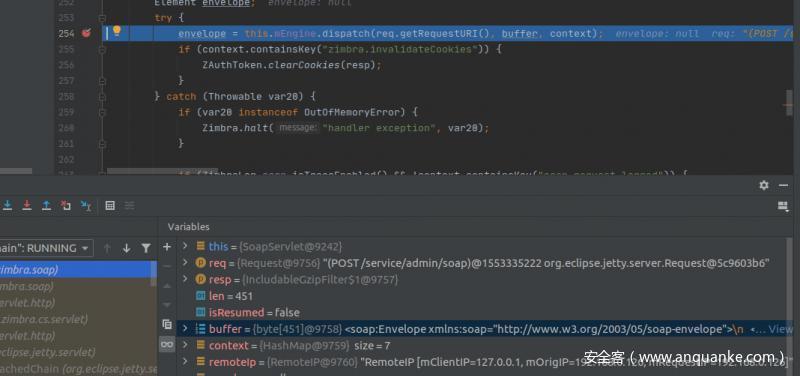This screenshot has width=800, height=376.
Task: Click the plus icon to add a watch
Action: pos(167,247)
